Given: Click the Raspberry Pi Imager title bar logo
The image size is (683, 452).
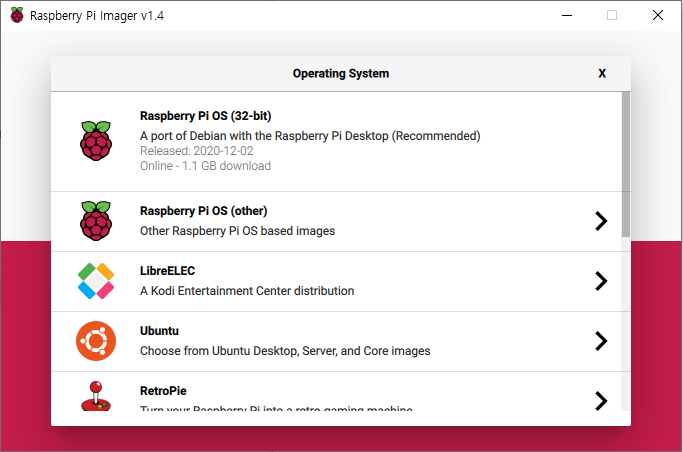Looking at the screenshot, I should coord(17,15).
